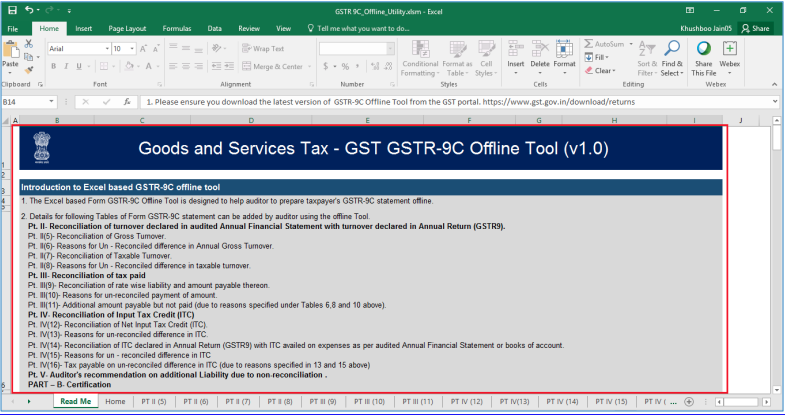Add a new sheet with plus icon
Screen dimensions: 786x415
pyautogui.click(x=689, y=401)
